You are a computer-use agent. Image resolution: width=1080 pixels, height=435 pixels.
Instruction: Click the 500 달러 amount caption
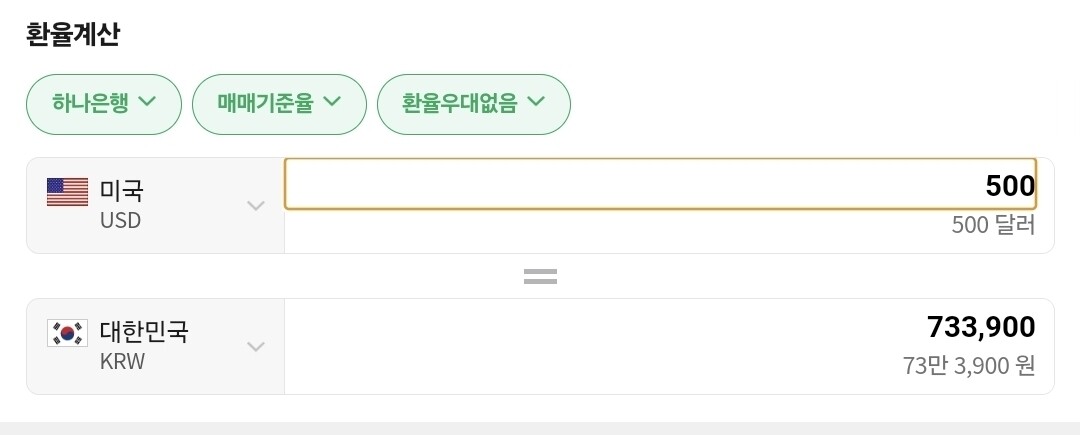pos(993,225)
